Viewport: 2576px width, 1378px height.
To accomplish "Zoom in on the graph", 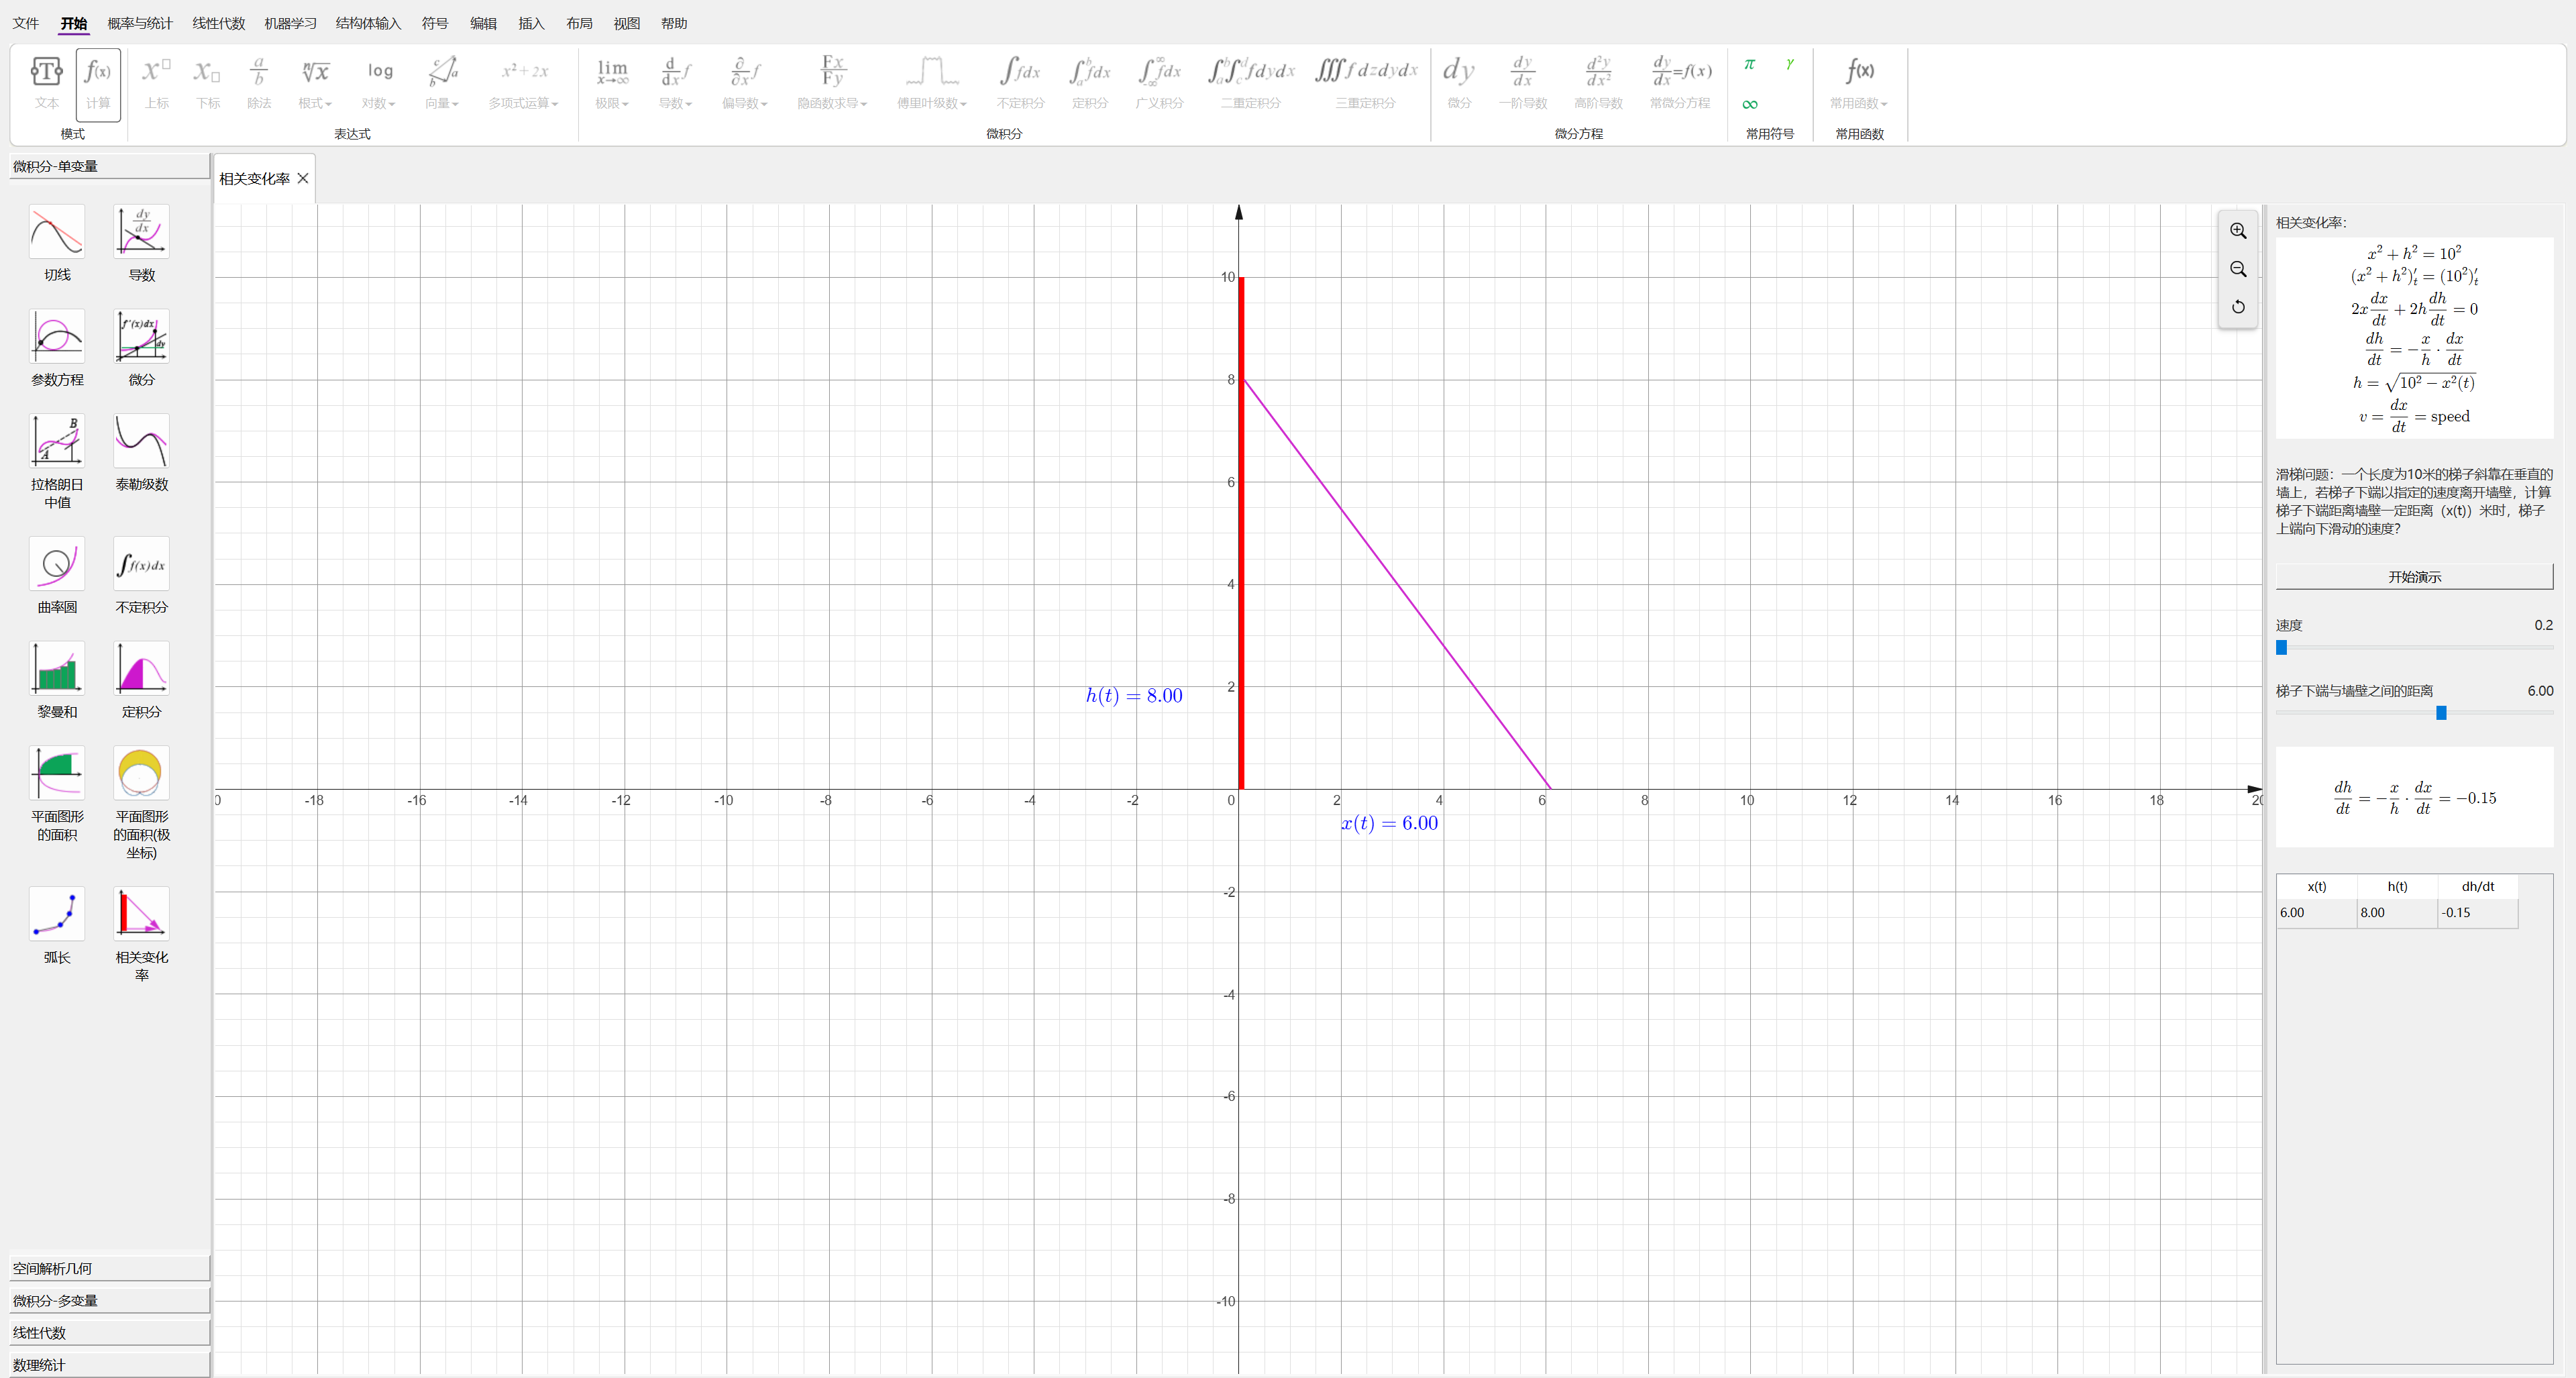I will 2237,231.
